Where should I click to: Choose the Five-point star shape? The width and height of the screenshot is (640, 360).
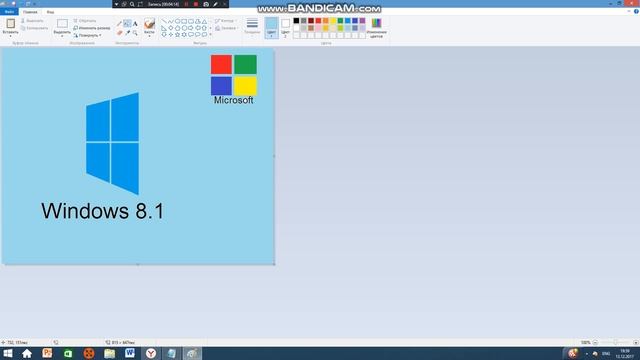coord(178,35)
